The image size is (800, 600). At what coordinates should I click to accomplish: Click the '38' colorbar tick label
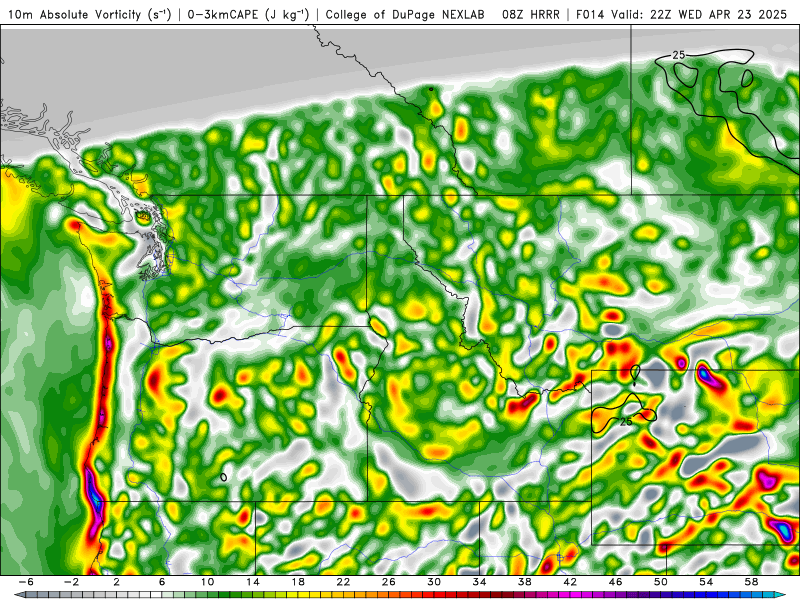pyautogui.click(x=525, y=582)
